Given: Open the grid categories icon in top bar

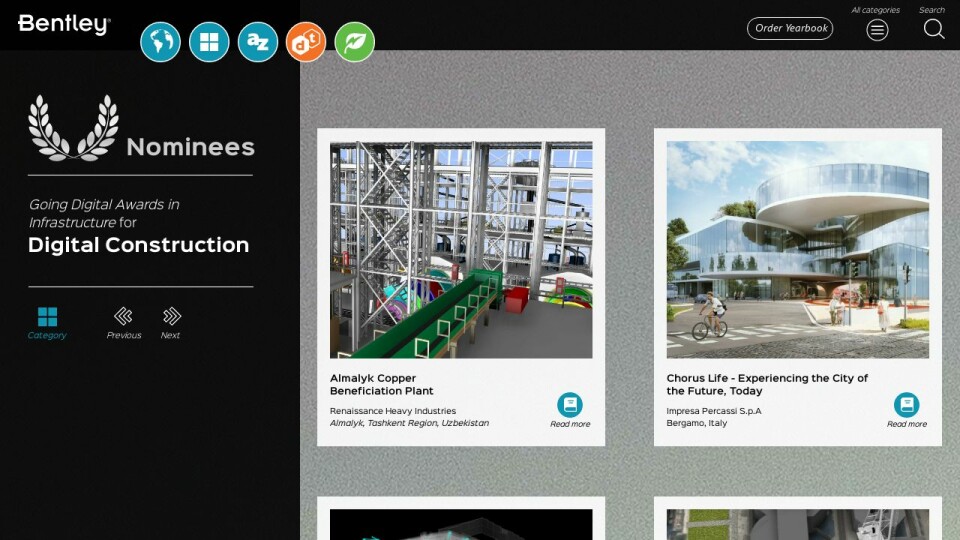Looking at the screenshot, I should click(x=209, y=42).
